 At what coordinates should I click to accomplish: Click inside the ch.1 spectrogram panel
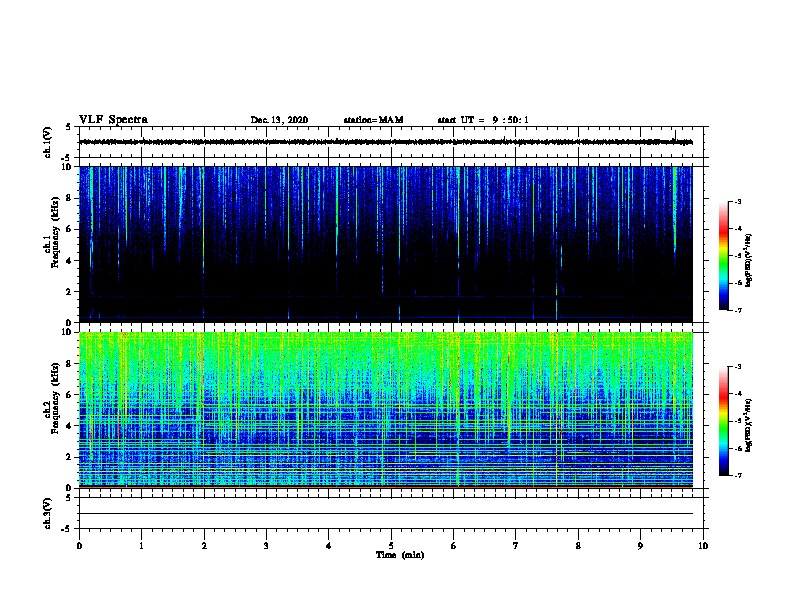[386, 244]
